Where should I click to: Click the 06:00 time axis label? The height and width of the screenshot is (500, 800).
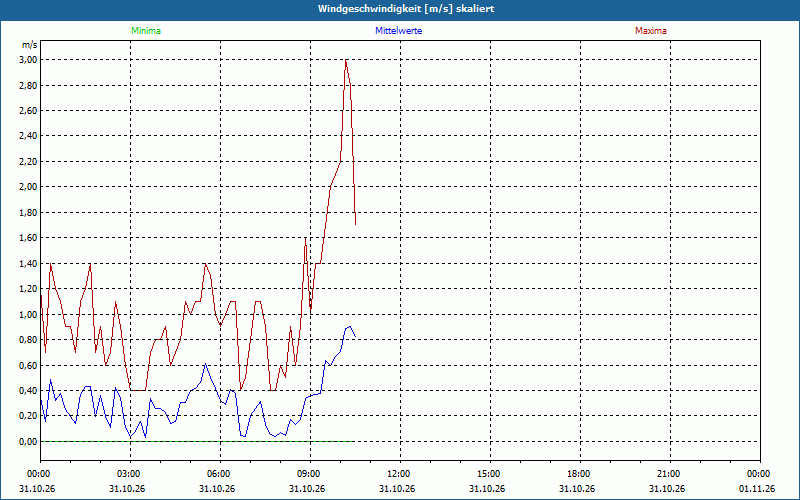220,474
